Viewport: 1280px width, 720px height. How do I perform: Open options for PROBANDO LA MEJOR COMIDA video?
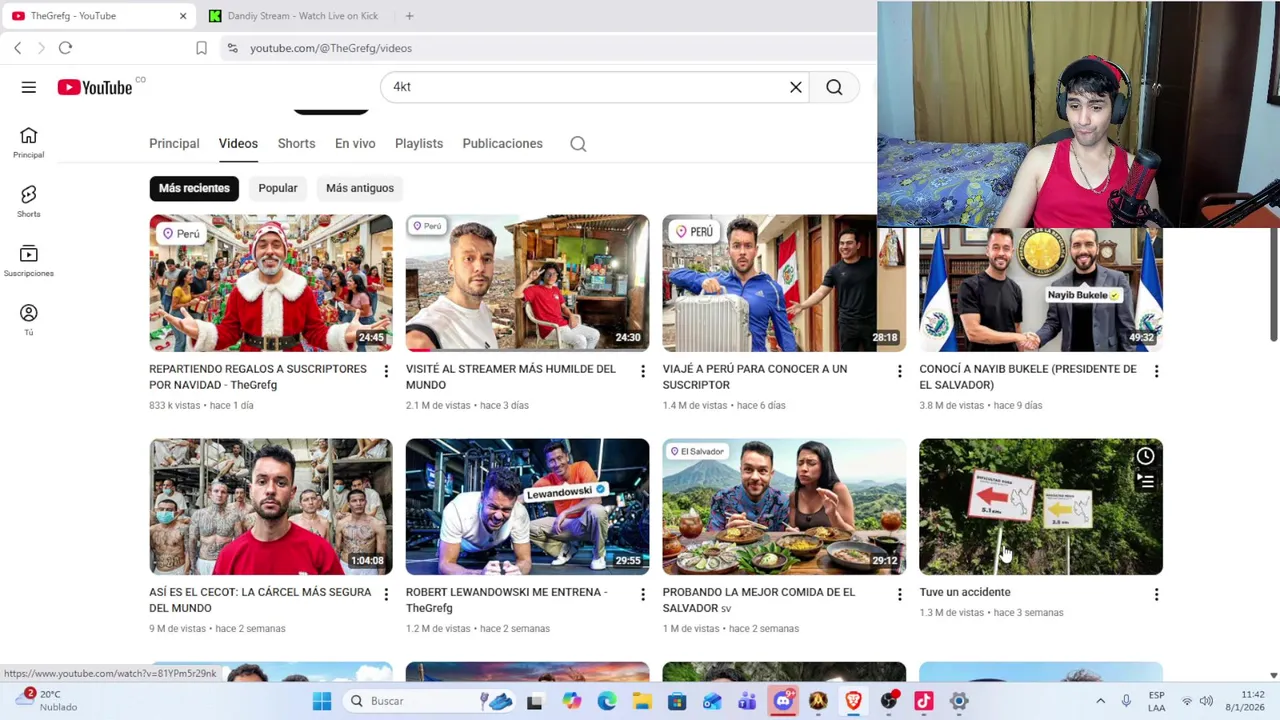coord(899,594)
